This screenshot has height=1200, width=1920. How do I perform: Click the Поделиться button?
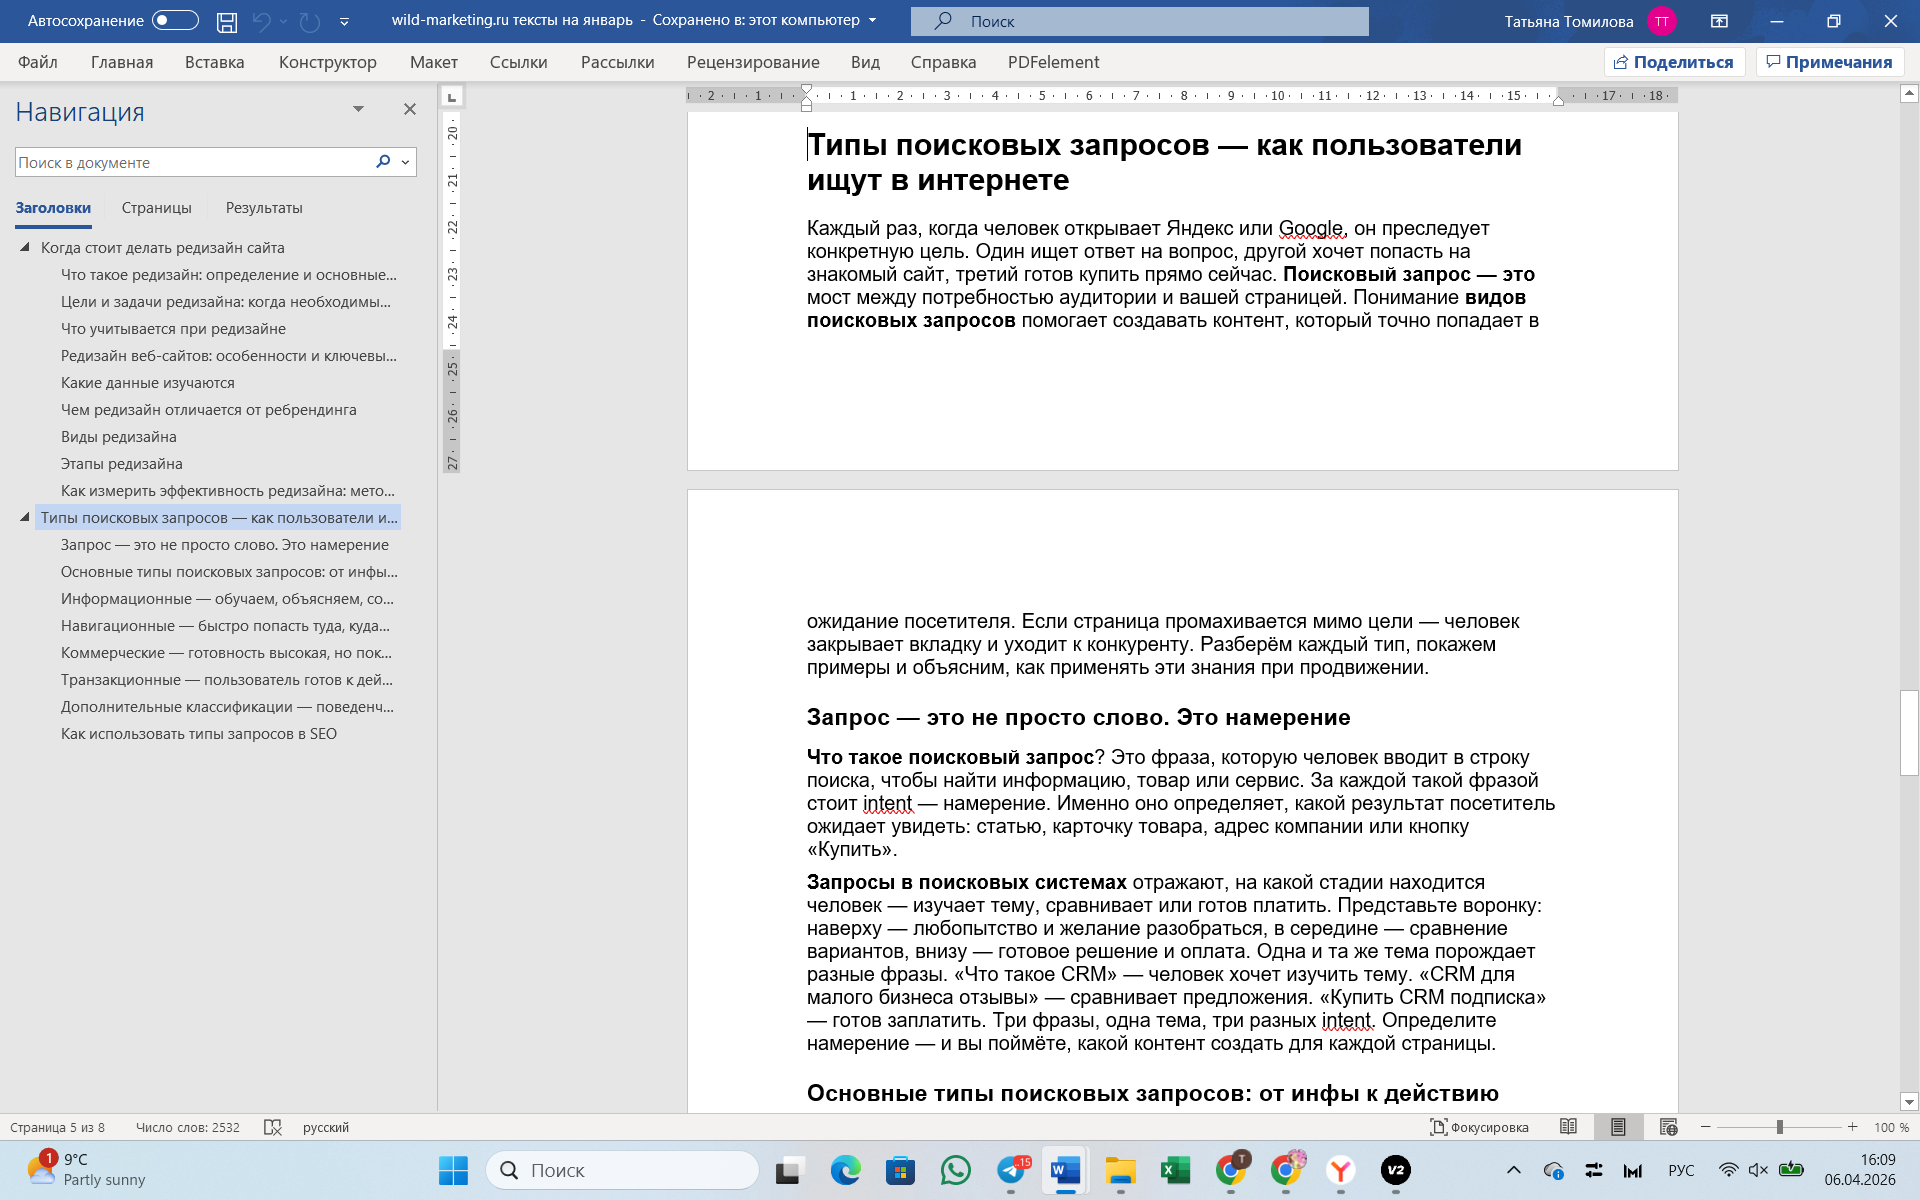point(1674,62)
